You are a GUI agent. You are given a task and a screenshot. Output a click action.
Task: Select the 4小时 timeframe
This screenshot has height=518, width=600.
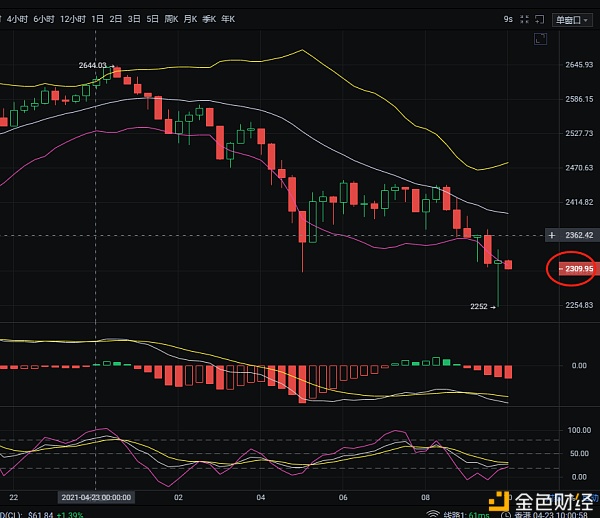(x=17, y=19)
